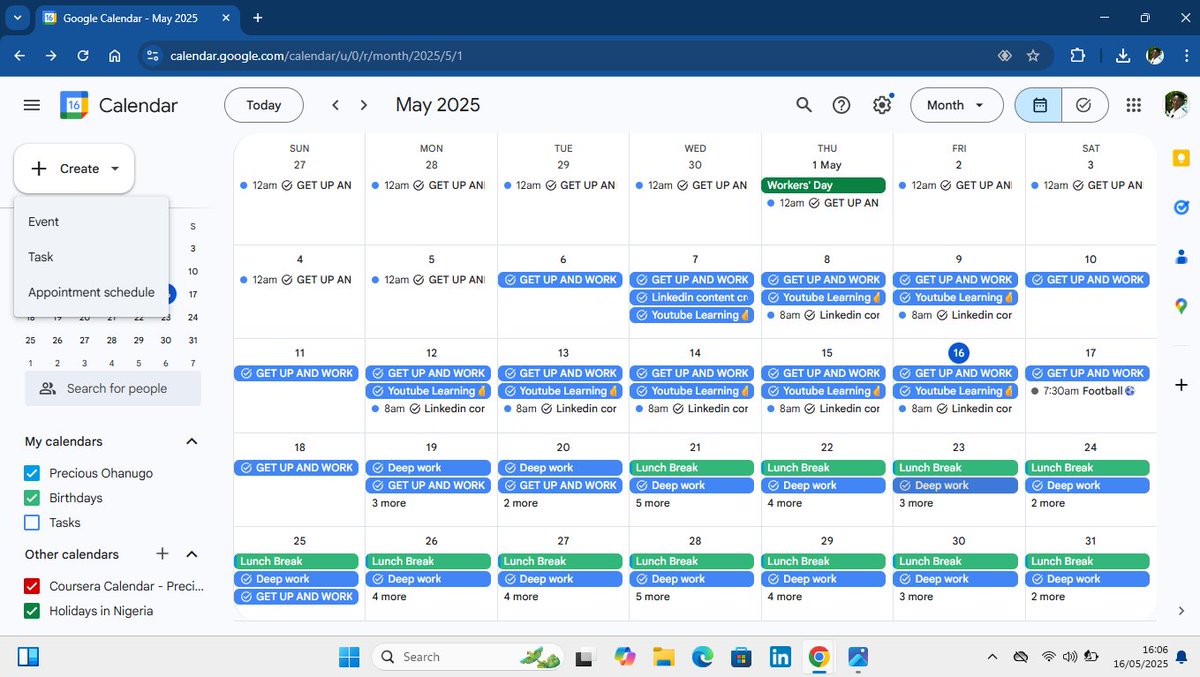The image size is (1200, 677).
Task: Enable the Tasks calendar checkbox
Action: coord(32,522)
